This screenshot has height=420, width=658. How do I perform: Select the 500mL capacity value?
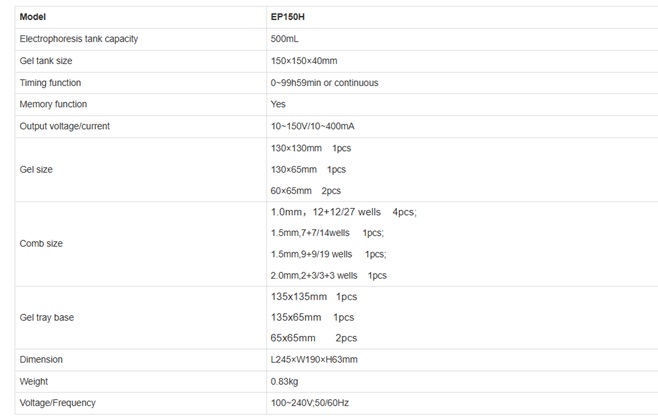[285, 39]
